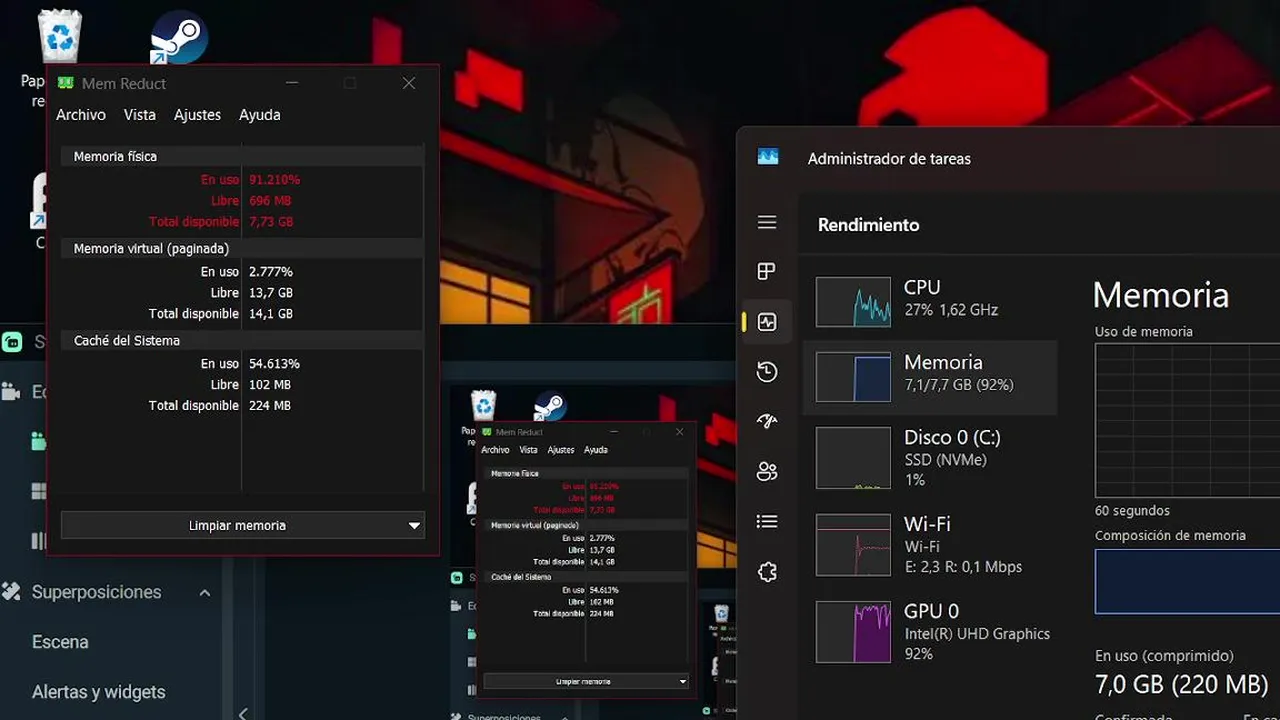Select the Memoria física En uso value 91.210%
The width and height of the screenshot is (1280, 720).
point(274,180)
